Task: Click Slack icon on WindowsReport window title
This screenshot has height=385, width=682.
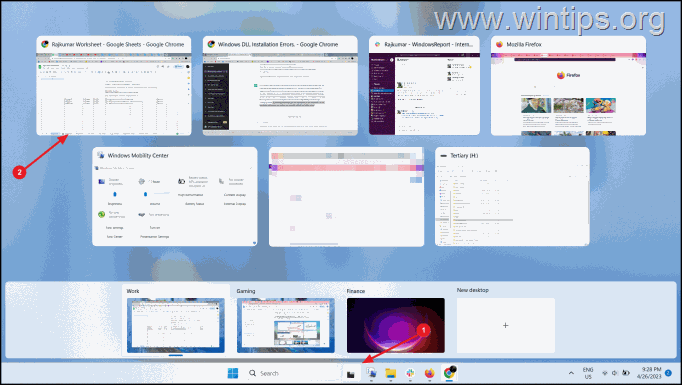Action: coord(377,44)
